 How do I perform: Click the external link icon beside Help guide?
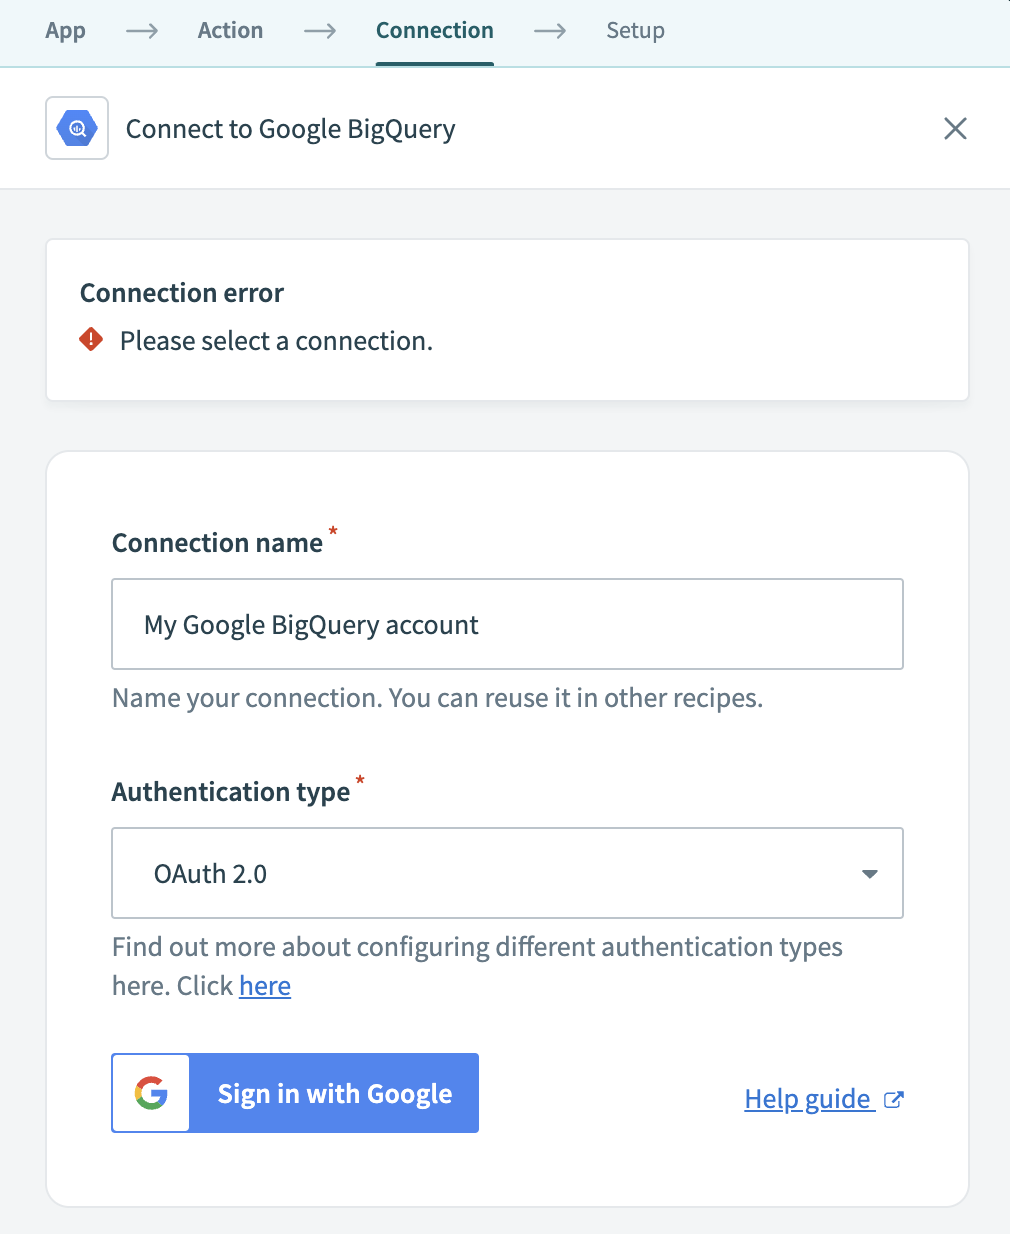[x=894, y=1099]
